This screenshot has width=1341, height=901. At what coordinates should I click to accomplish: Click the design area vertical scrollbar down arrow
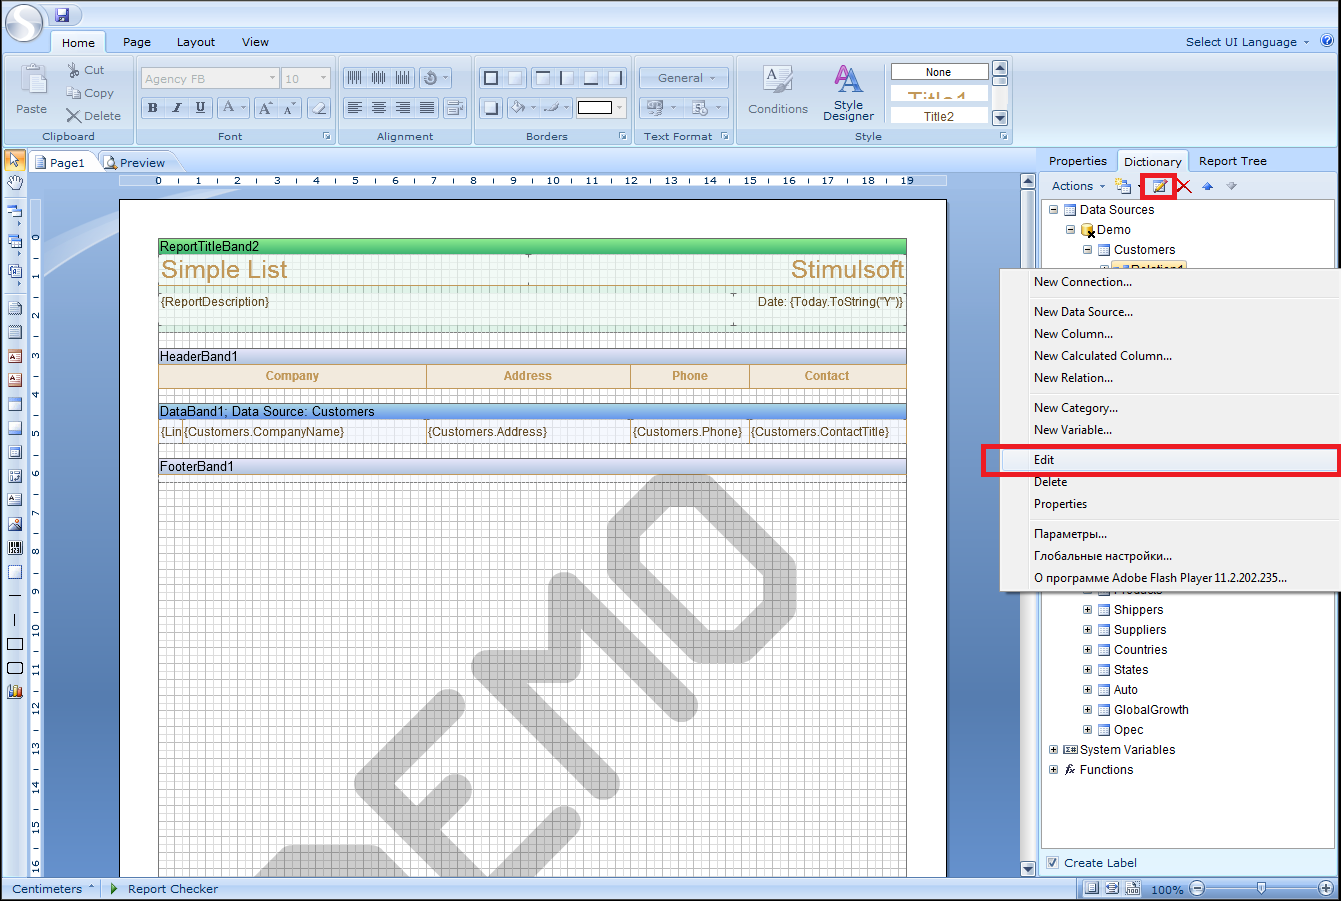[x=1027, y=867]
